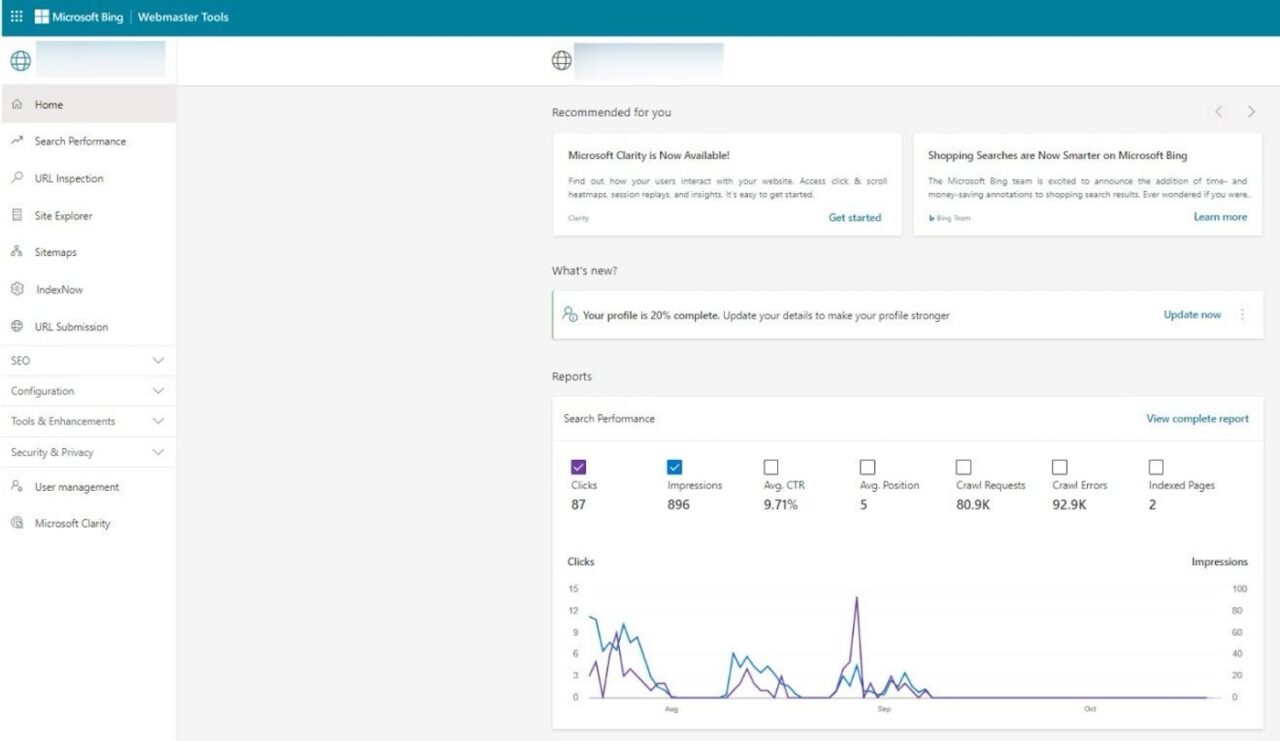The width and height of the screenshot is (1280, 741).
Task: Click the Microsoft apps launcher grid
Action: [15, 16]
